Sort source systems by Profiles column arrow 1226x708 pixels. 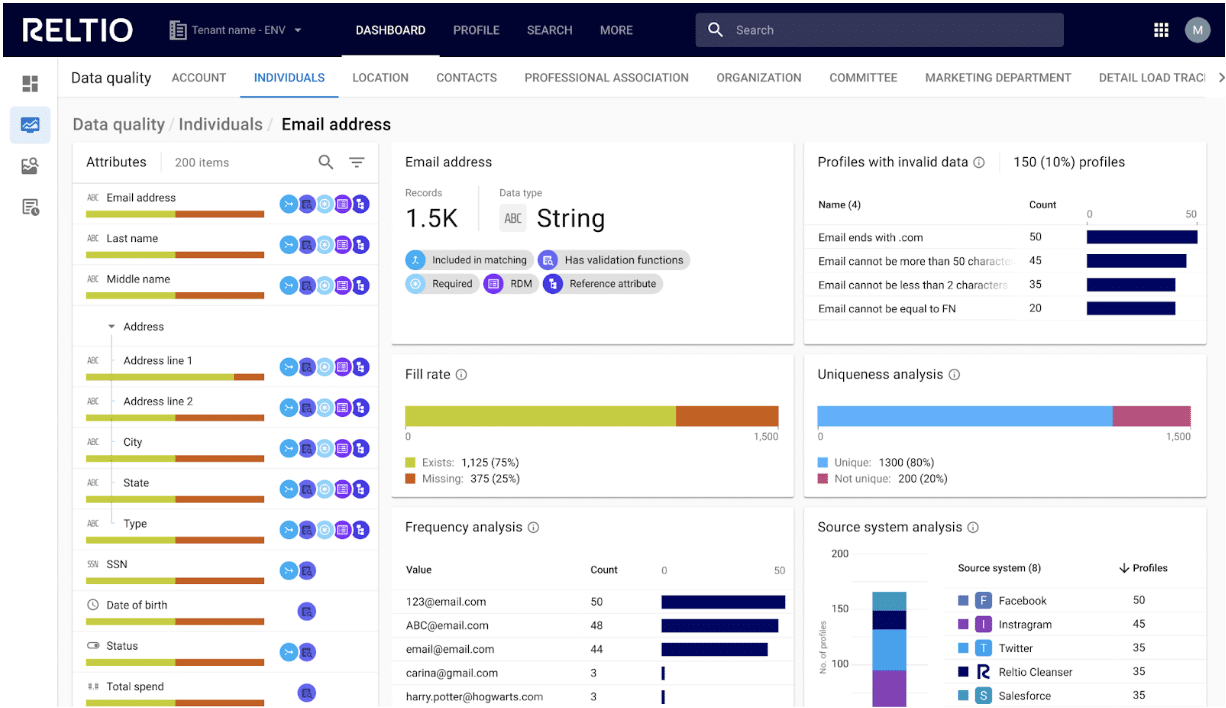tap(1124, 568)
